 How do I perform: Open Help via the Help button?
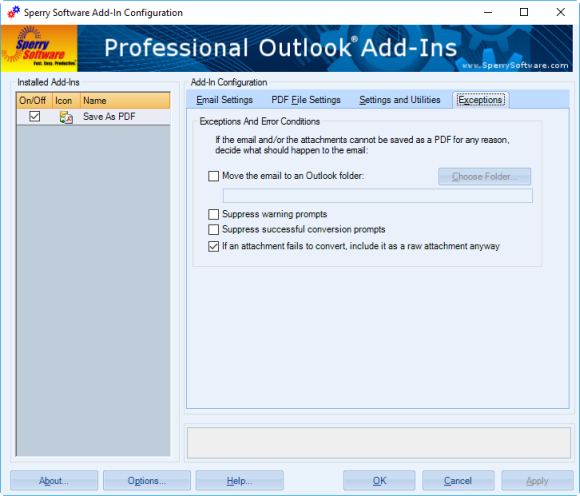point(239,480)
